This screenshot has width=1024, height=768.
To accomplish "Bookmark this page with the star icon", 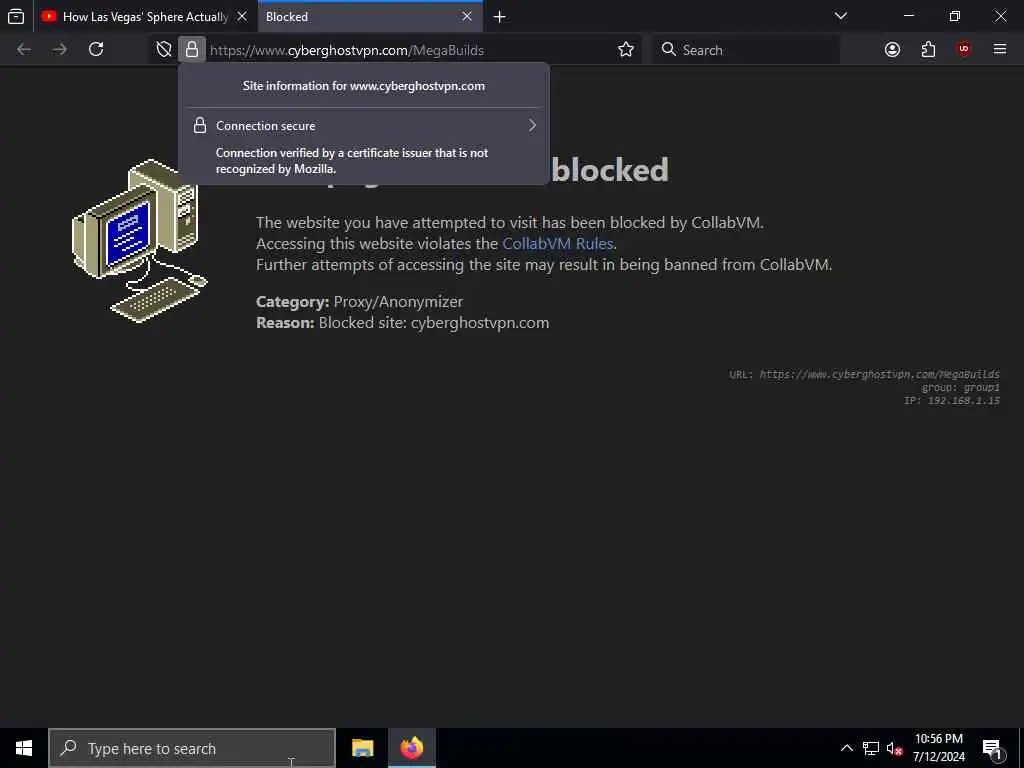I will 626,50.
